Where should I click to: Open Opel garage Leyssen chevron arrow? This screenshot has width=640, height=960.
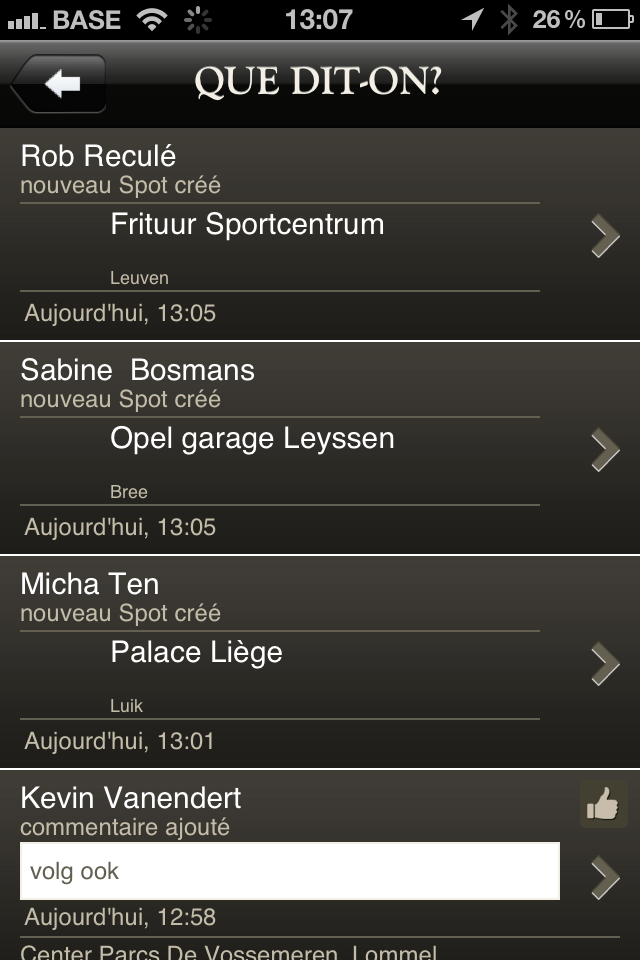605,450
